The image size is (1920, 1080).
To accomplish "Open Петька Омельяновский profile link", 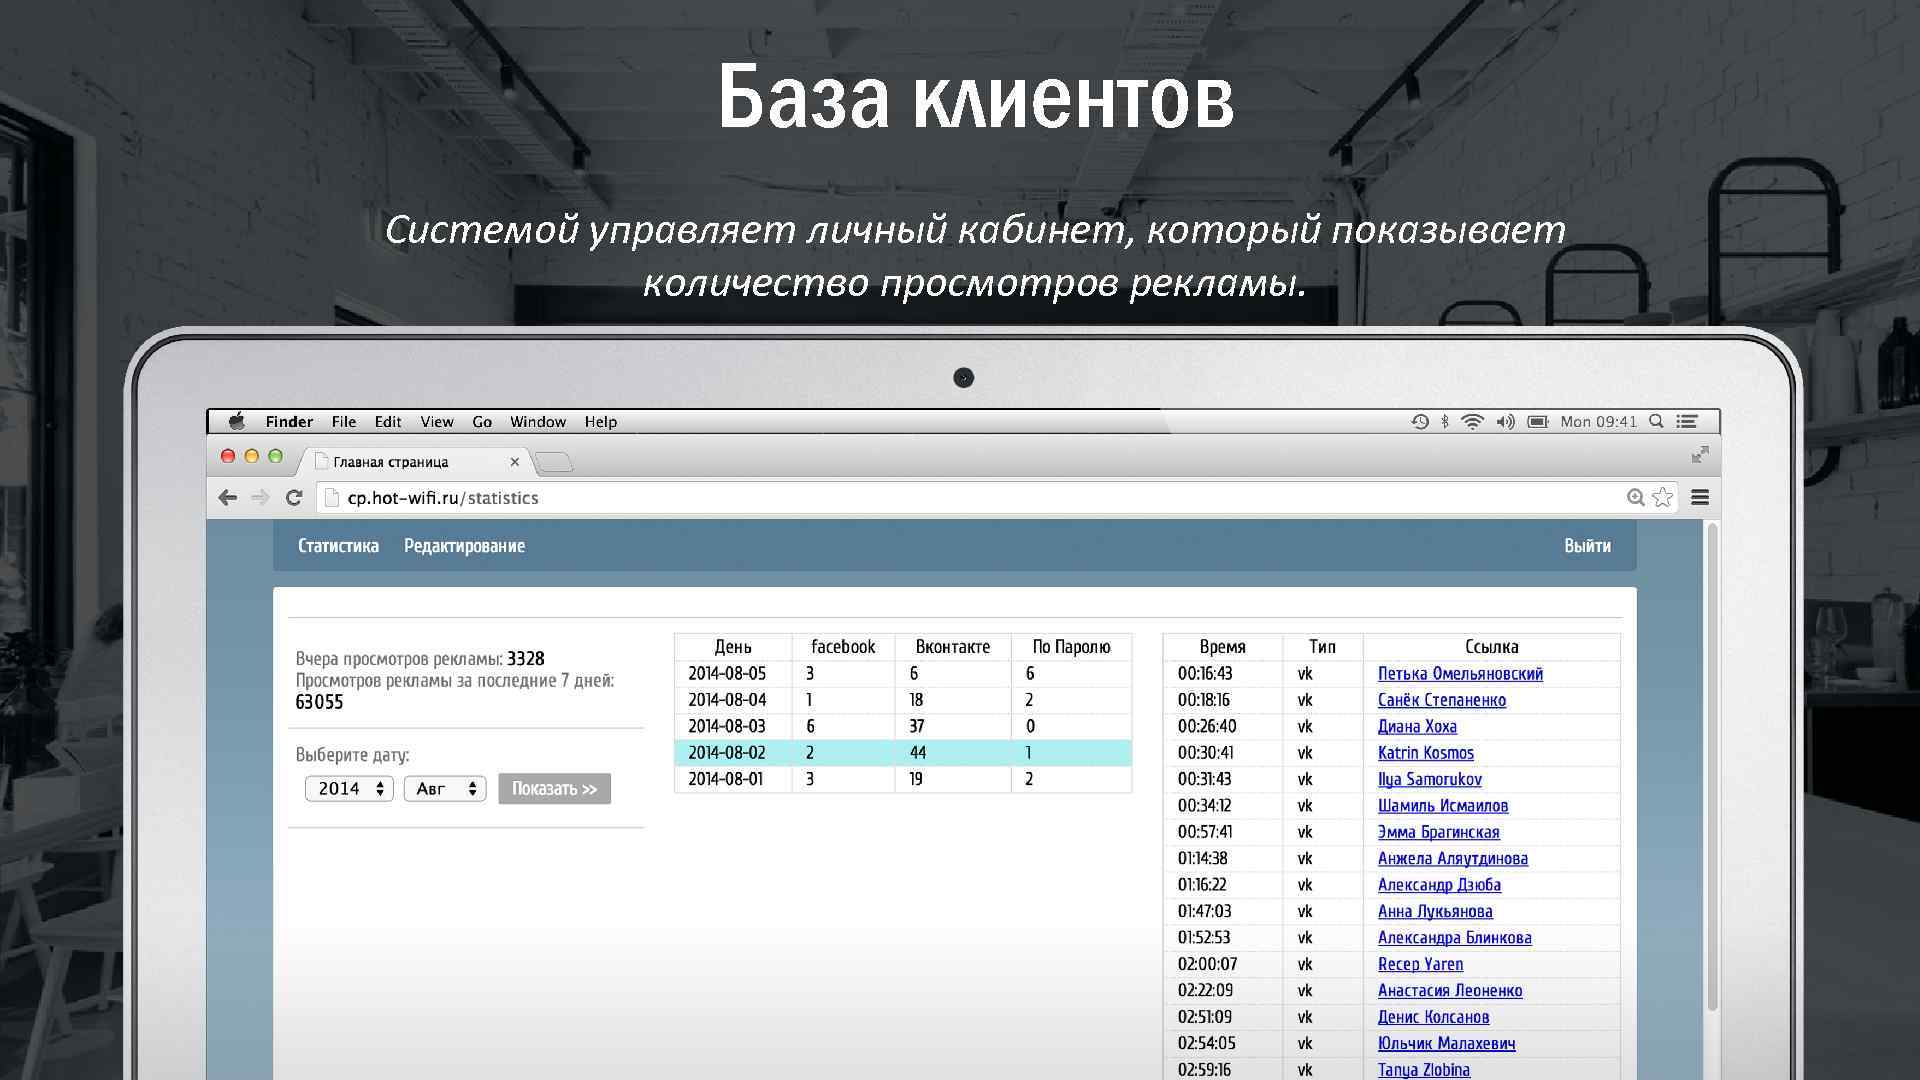I will [1460, 674].
